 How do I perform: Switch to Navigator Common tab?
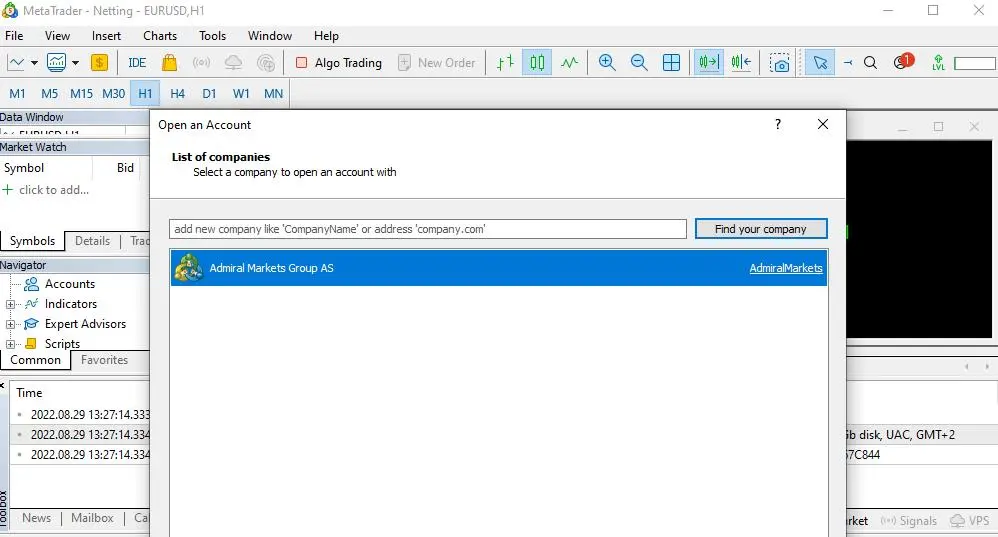(x=35, y=359)
